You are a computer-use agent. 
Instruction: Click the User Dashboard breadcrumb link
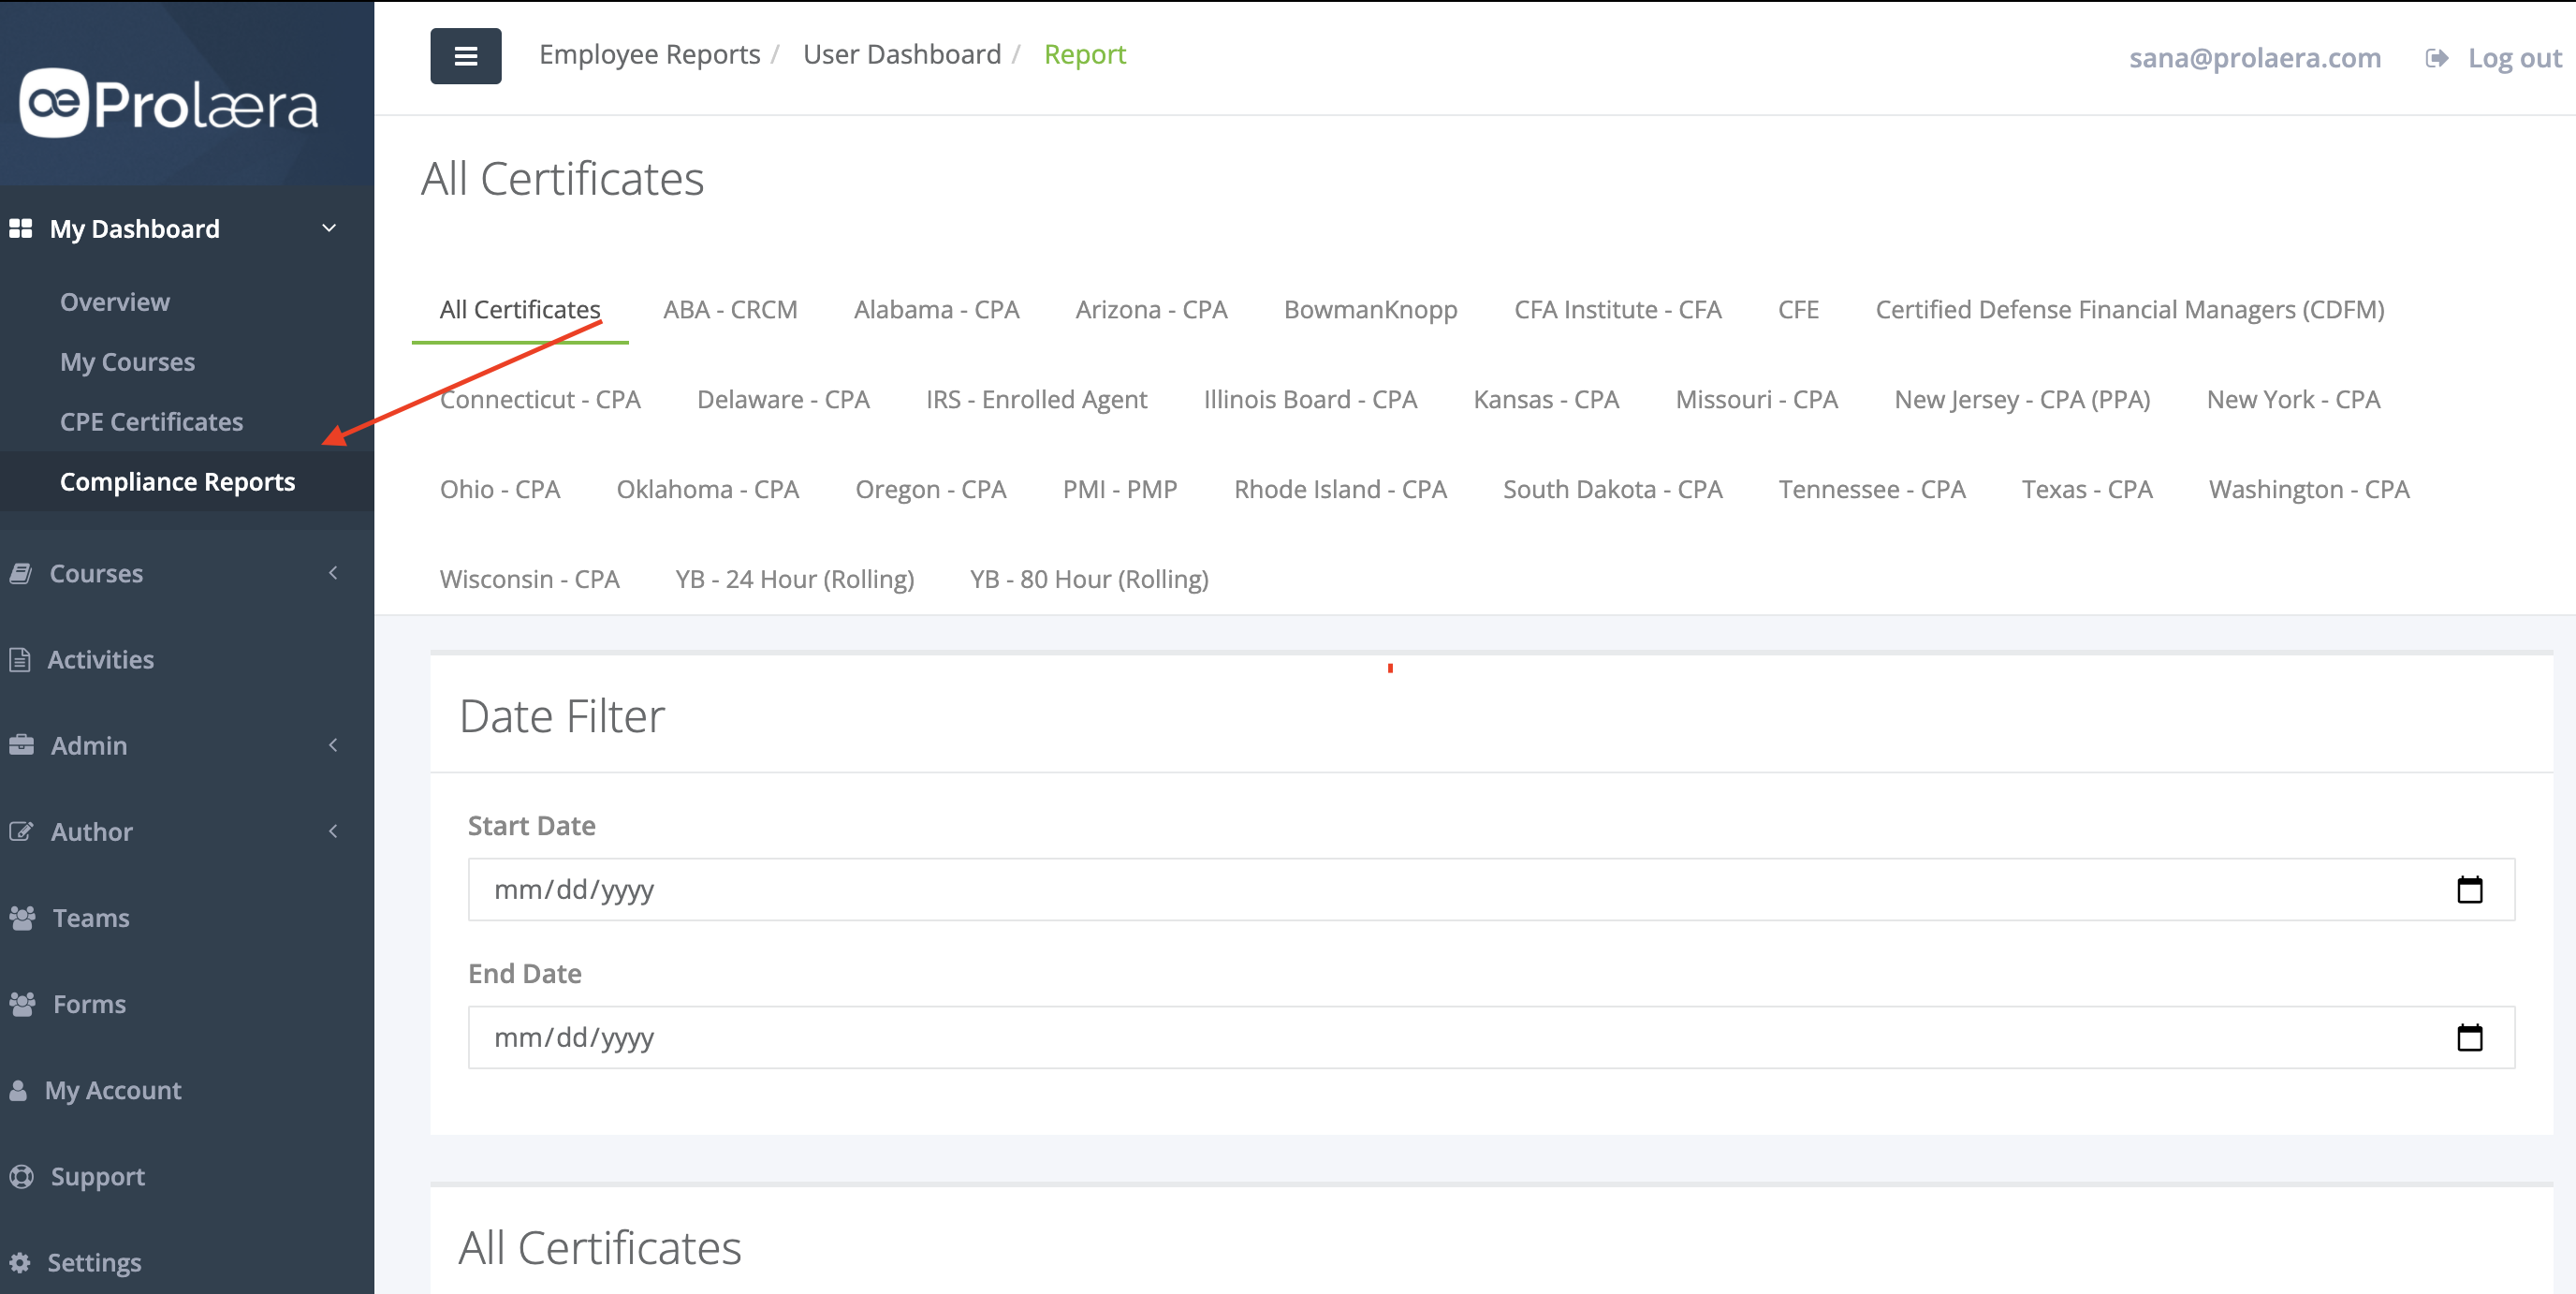click(x=902, y=55)
